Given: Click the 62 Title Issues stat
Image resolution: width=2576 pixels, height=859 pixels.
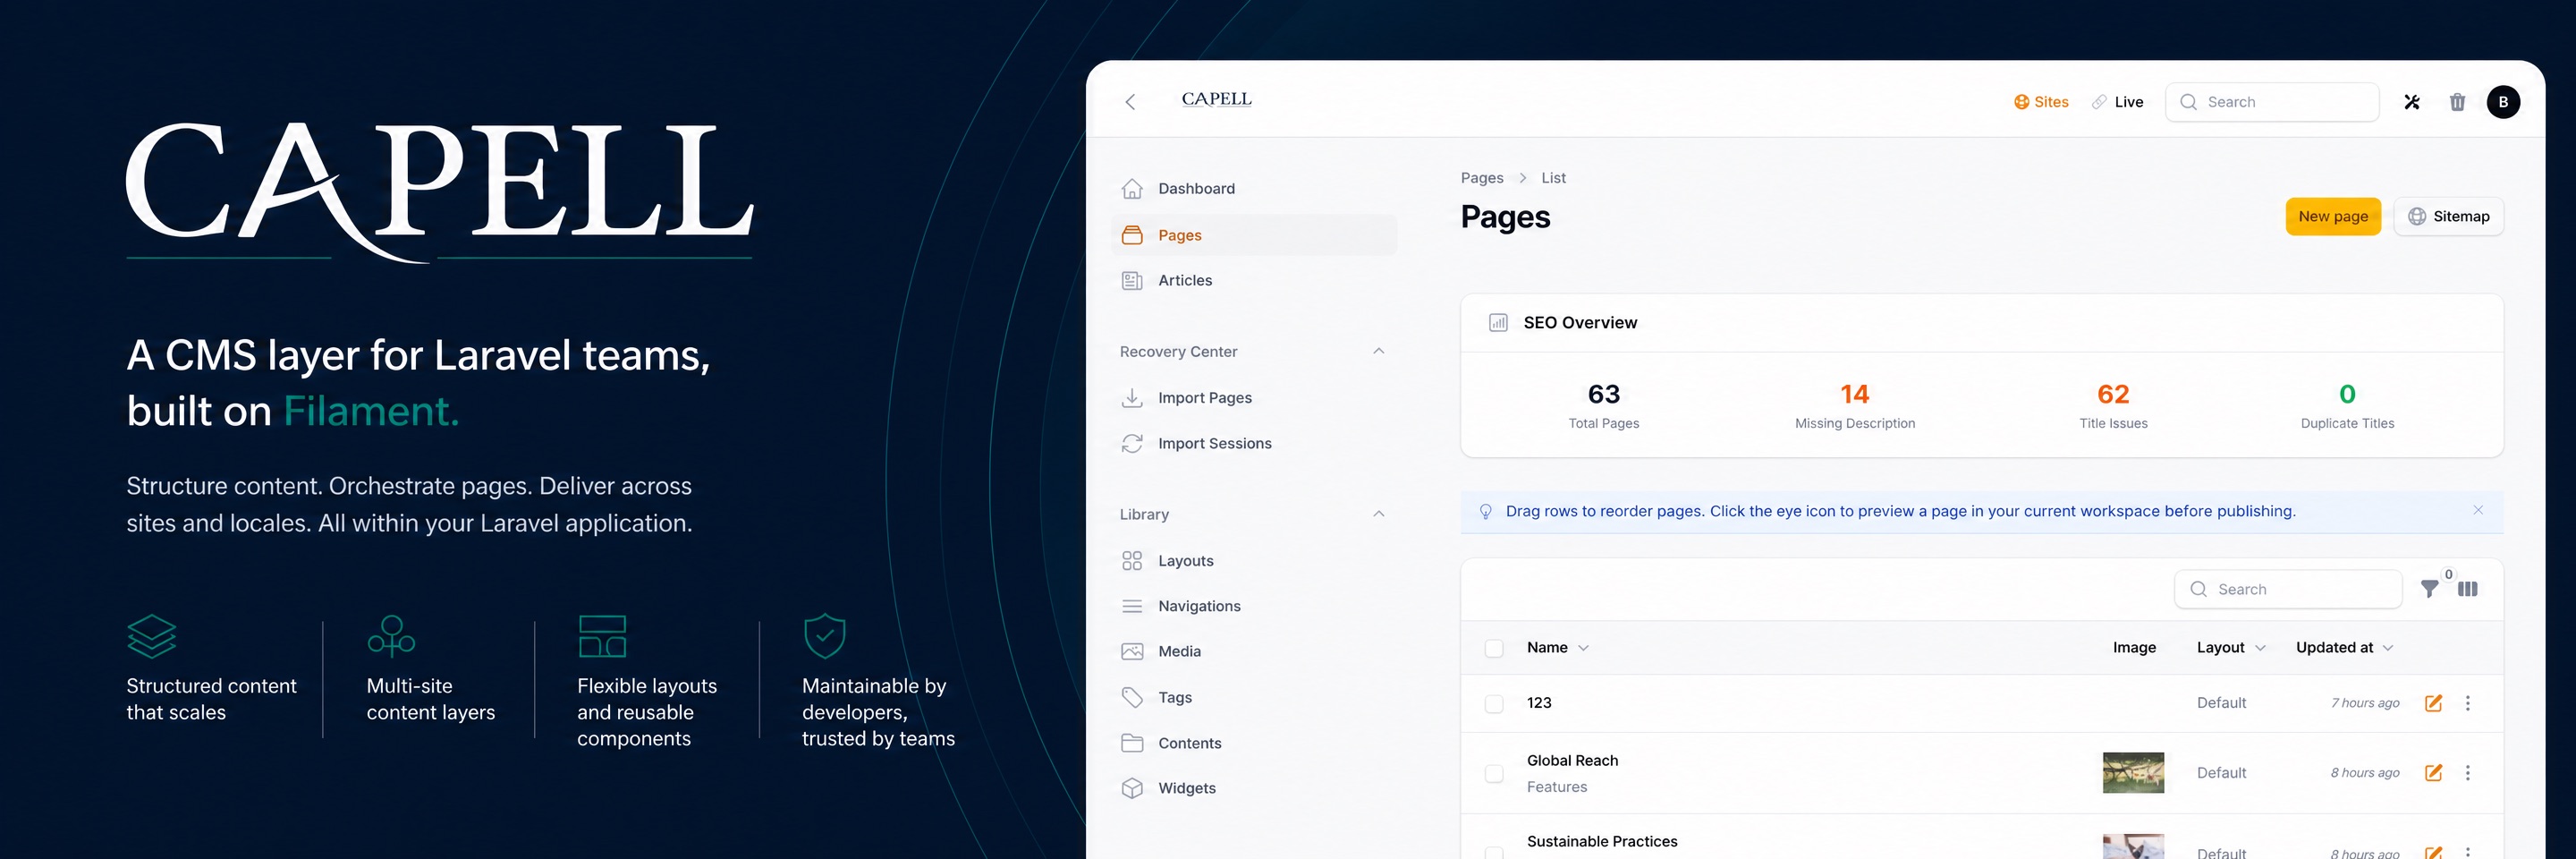Looking at the screenshot, I should [x=2113, y=405].
